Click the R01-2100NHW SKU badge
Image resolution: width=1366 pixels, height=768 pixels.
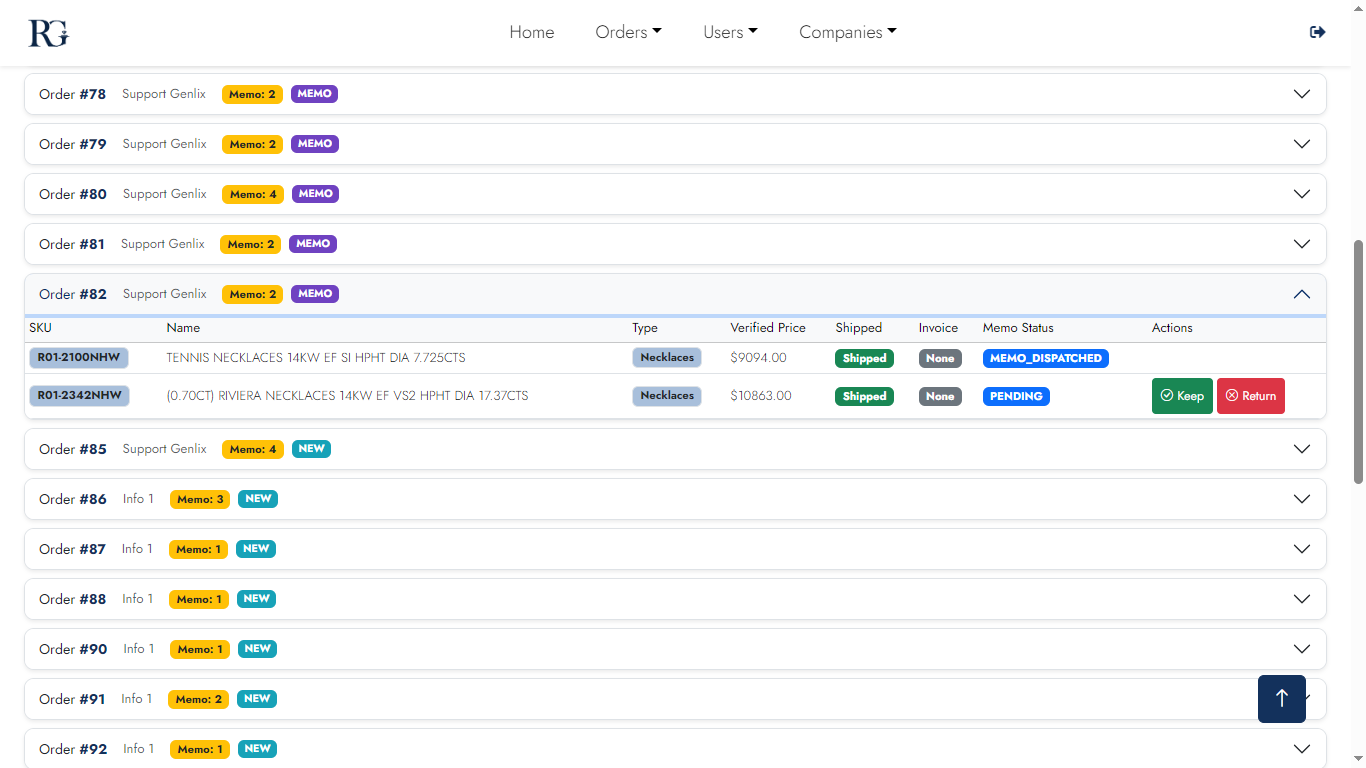point(79,358)
